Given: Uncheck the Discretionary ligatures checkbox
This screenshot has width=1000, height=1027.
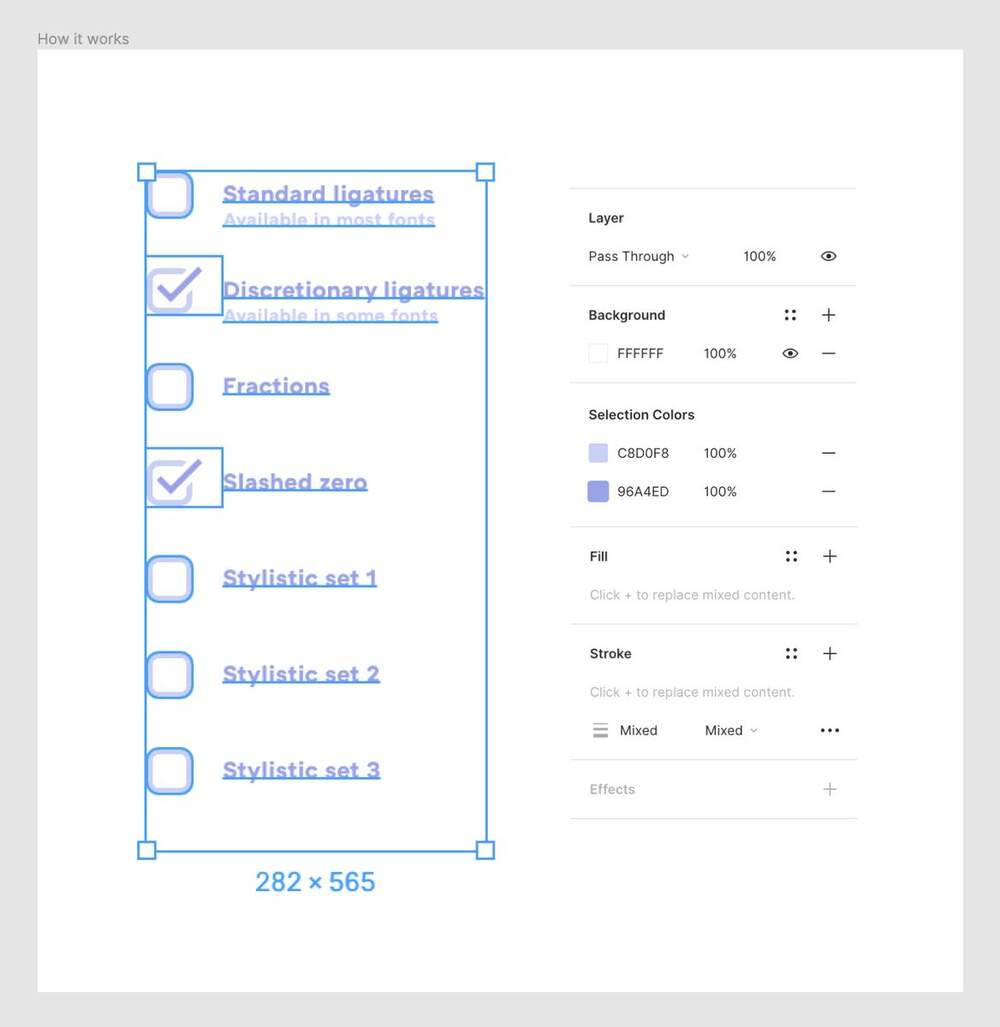Looking at the screenshot, I should click(170, 290).
